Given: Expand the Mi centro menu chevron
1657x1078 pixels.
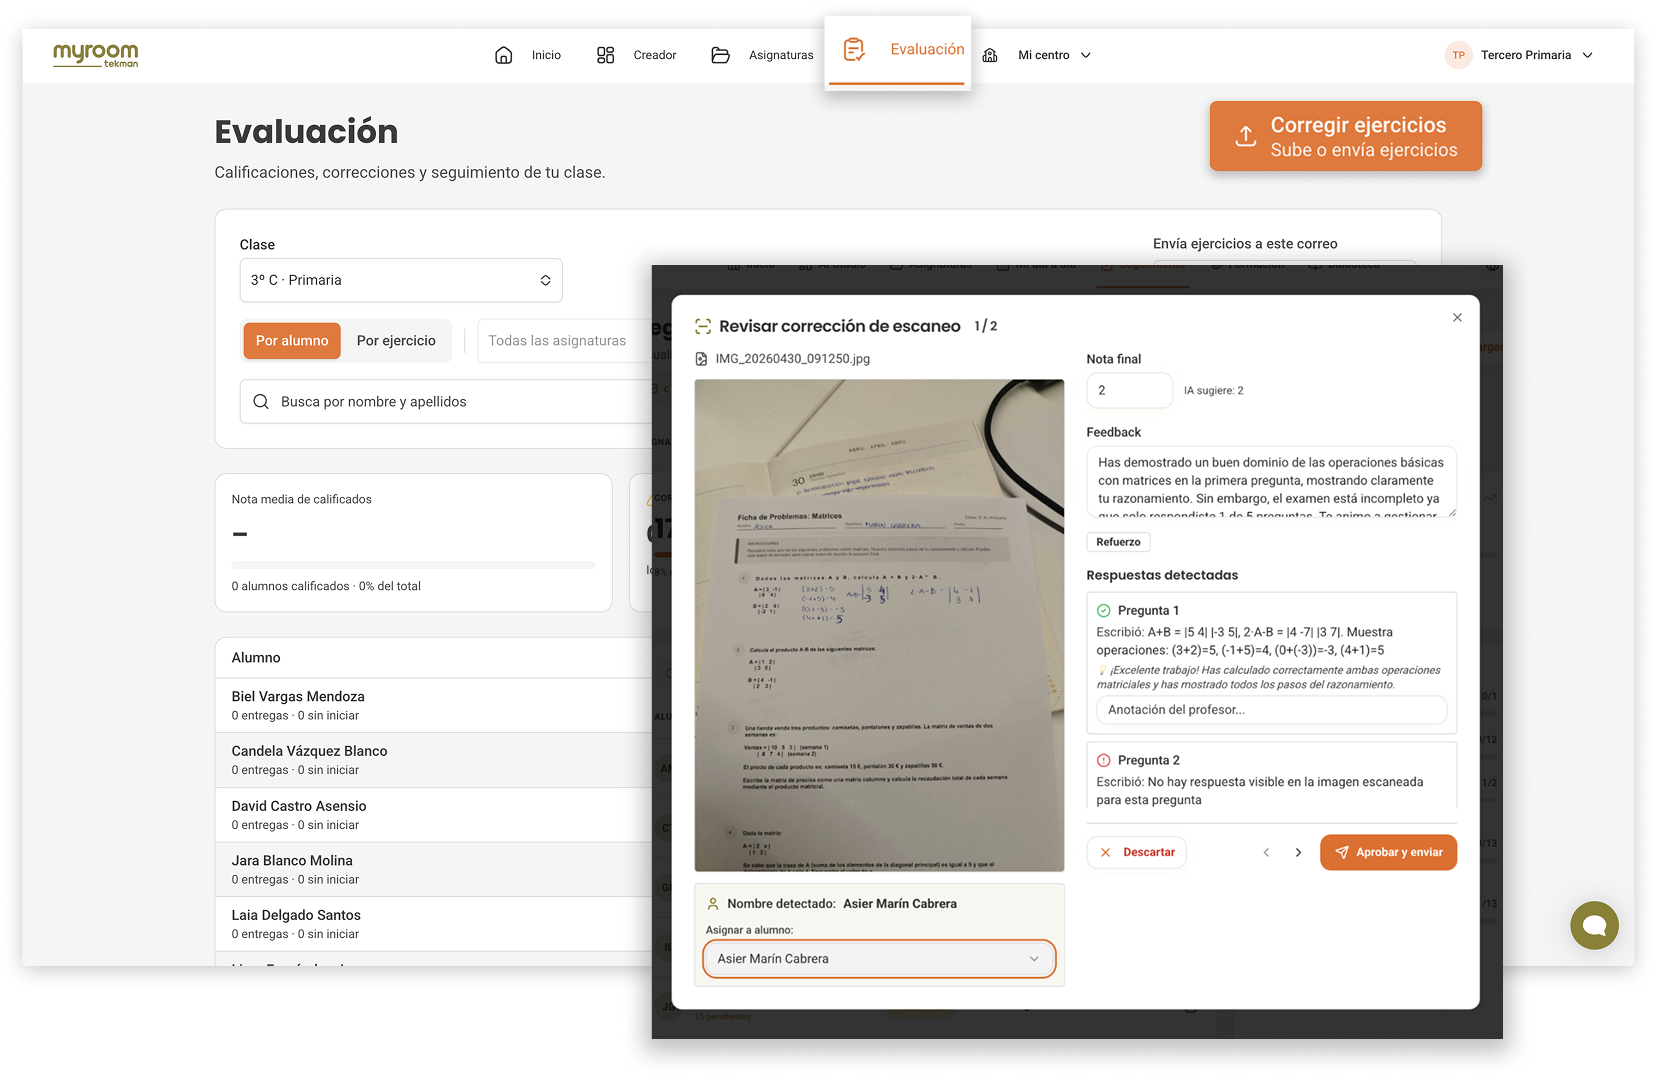Looking at the screenshot, I should 1086,55.
